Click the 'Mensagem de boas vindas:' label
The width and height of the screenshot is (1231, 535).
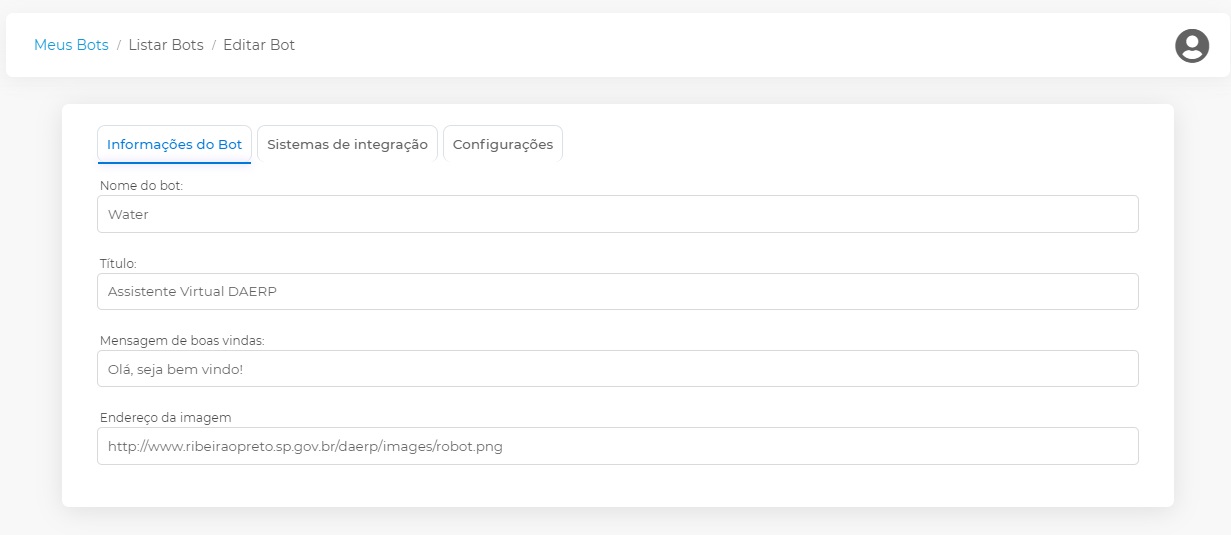click(182, 341)
